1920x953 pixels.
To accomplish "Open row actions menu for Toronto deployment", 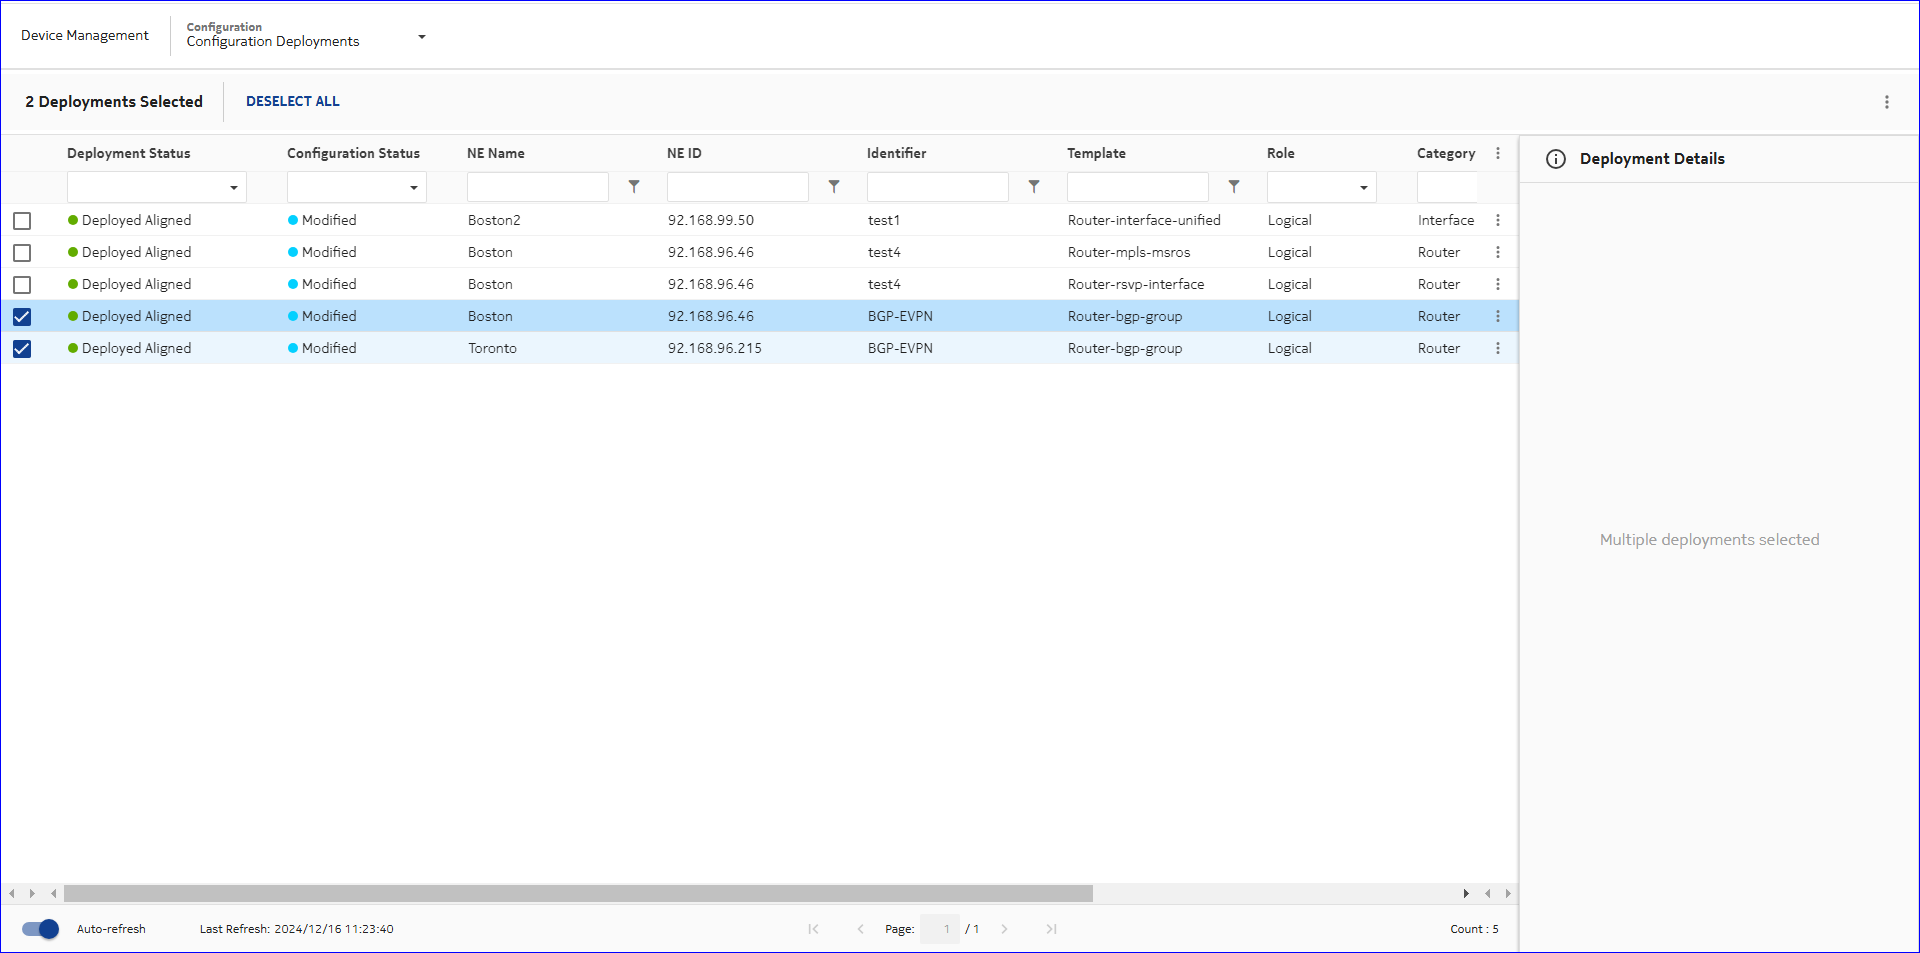I will point(1497,348).
